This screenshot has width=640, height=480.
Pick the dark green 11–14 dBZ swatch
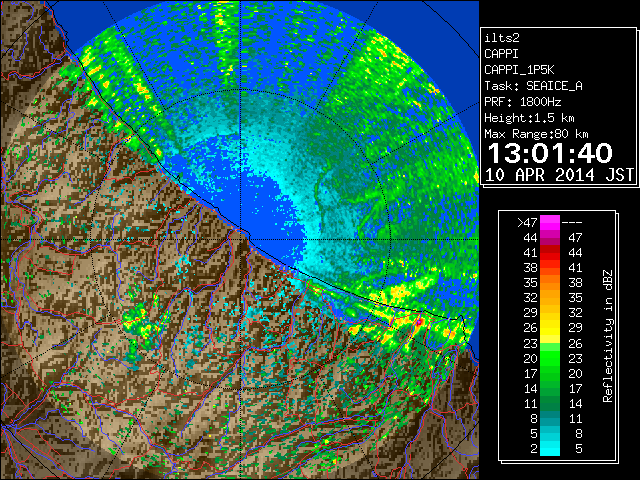point(550,404)
